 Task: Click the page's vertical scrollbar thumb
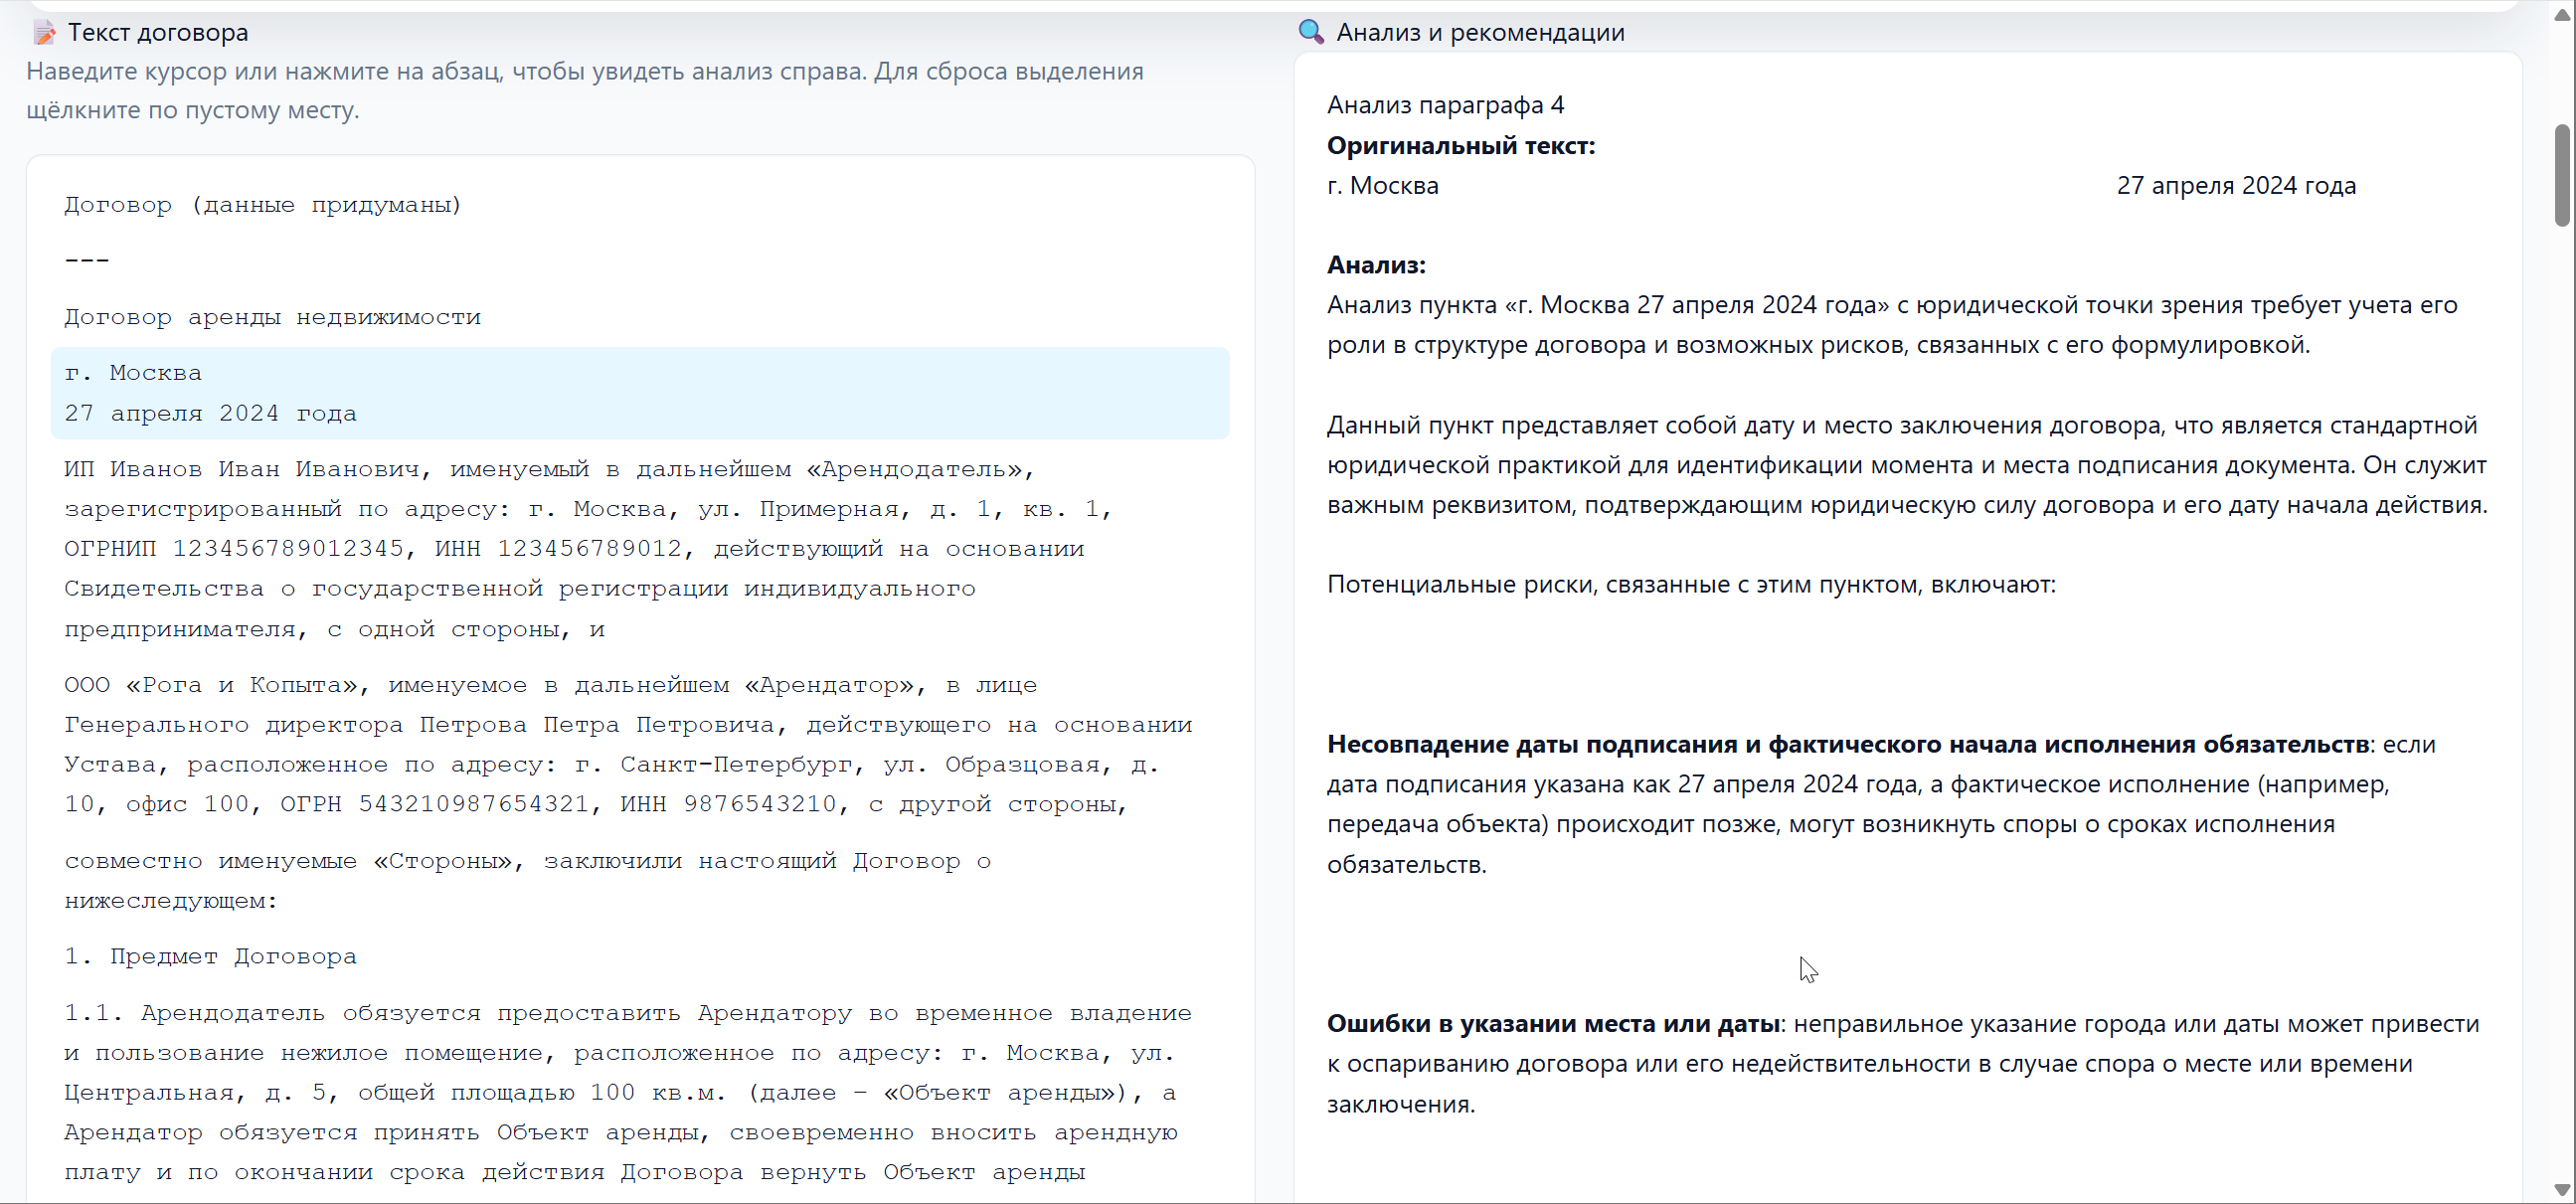[x=2563, y=175]
